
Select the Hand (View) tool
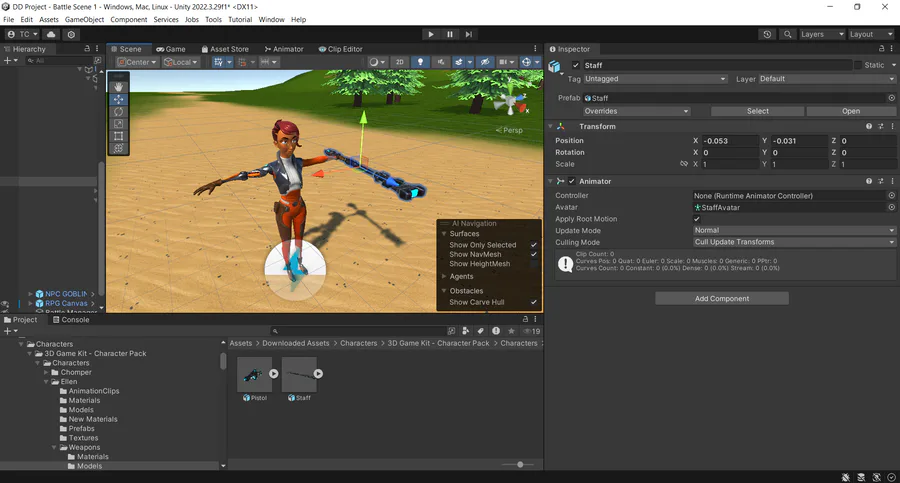[119, 87]
